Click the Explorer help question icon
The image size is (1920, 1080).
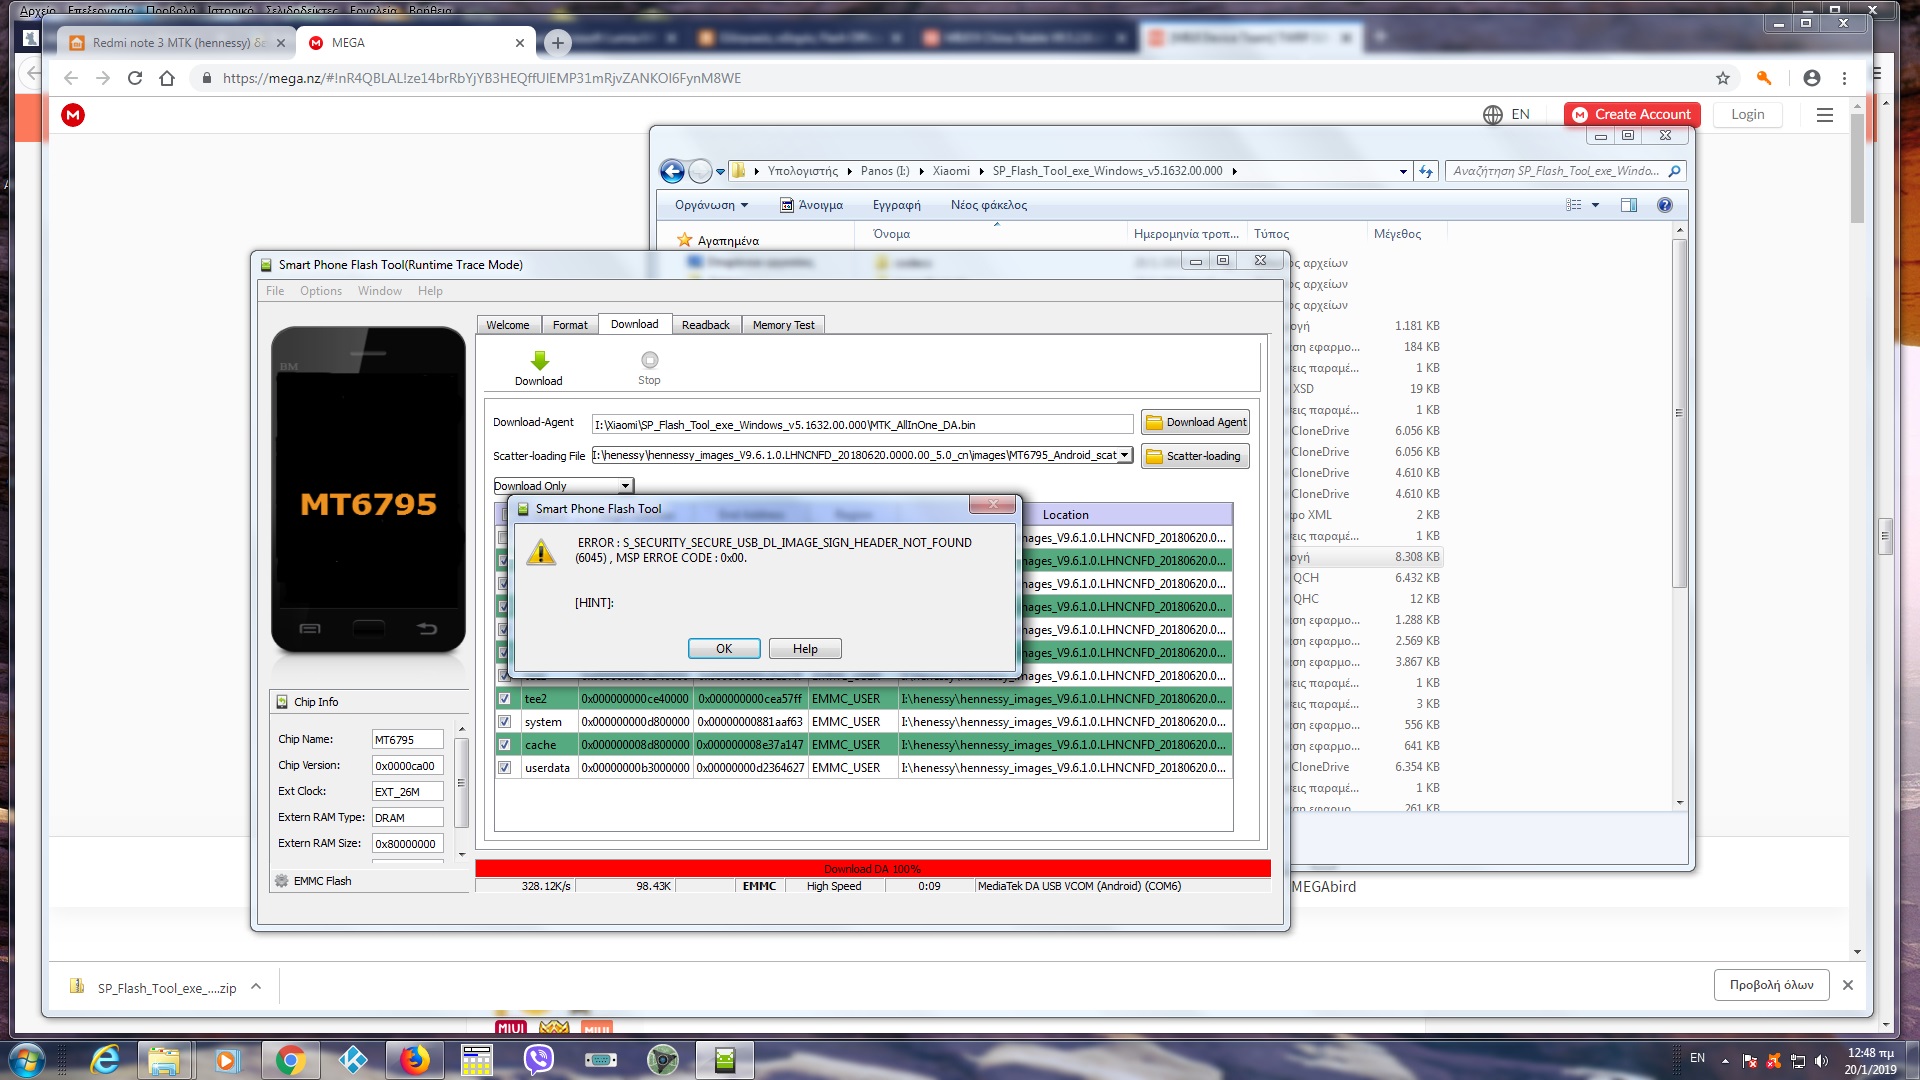[1664, 205]
